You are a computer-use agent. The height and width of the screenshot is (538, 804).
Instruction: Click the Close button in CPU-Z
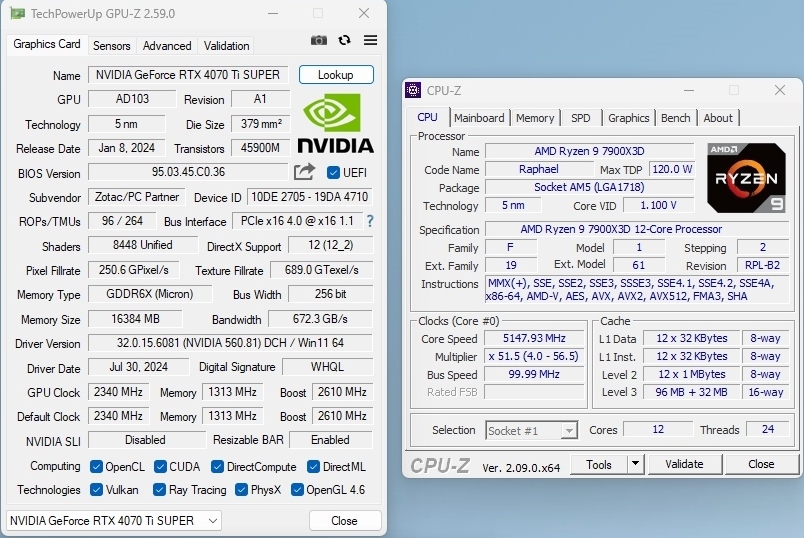761,464
